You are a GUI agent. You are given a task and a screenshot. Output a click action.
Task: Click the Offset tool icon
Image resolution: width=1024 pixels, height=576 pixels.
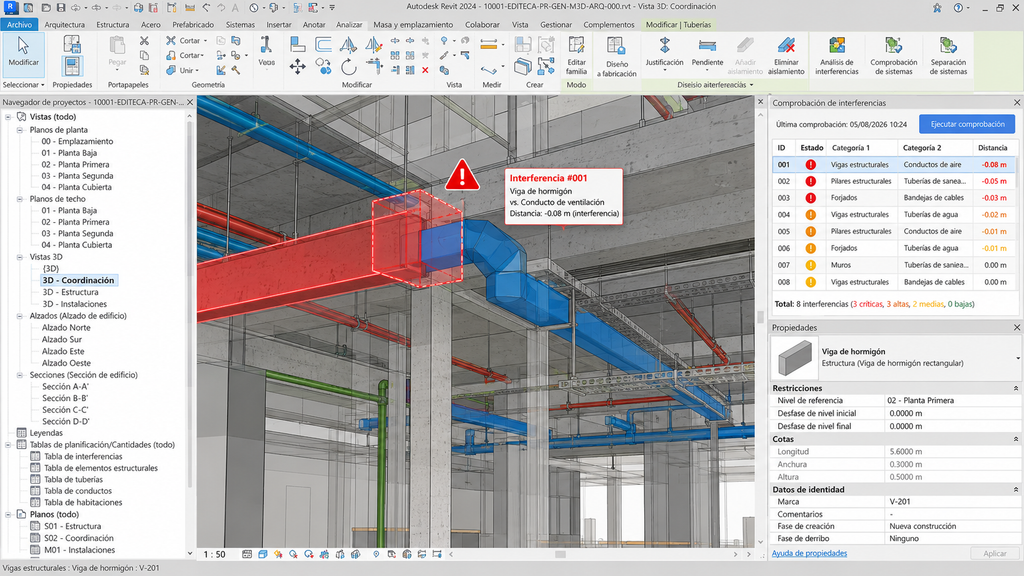pyautogui.click(x=323, y=44)
